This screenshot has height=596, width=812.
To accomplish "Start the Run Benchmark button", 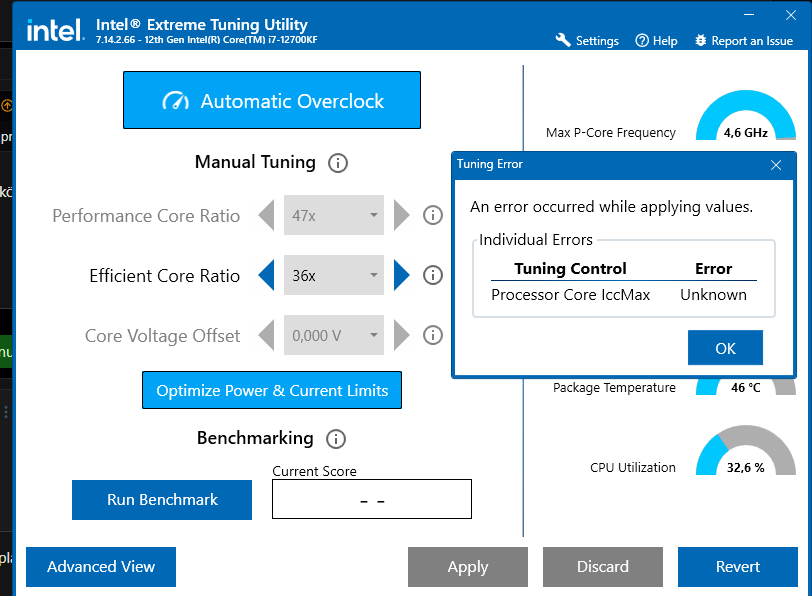I will click(162, 500).
